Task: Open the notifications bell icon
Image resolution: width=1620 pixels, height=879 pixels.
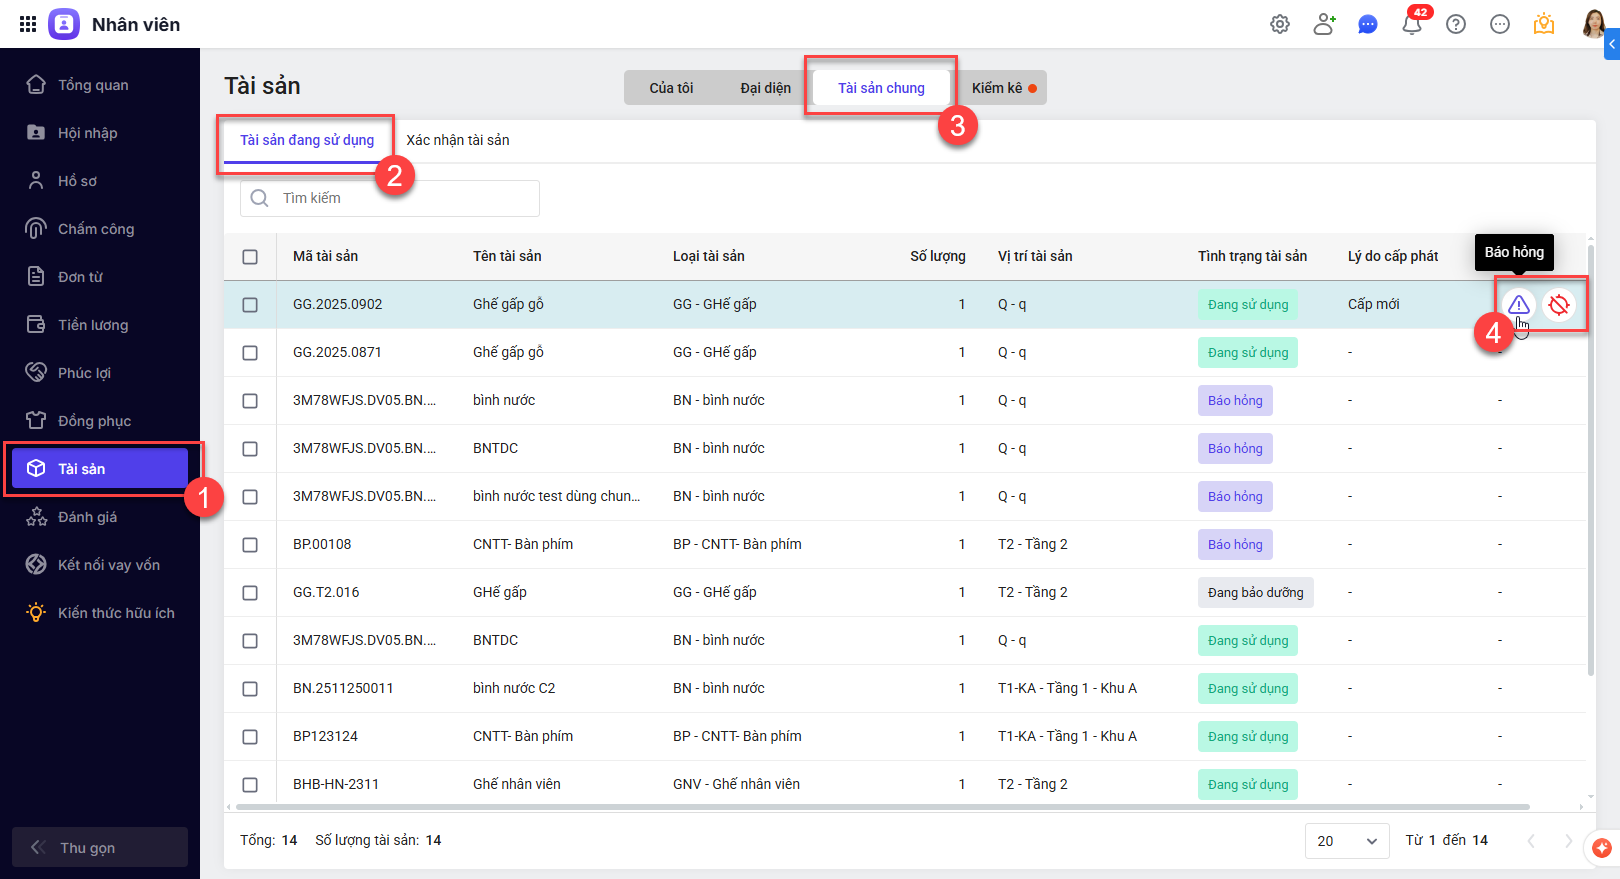Action: click(1412, 25)
